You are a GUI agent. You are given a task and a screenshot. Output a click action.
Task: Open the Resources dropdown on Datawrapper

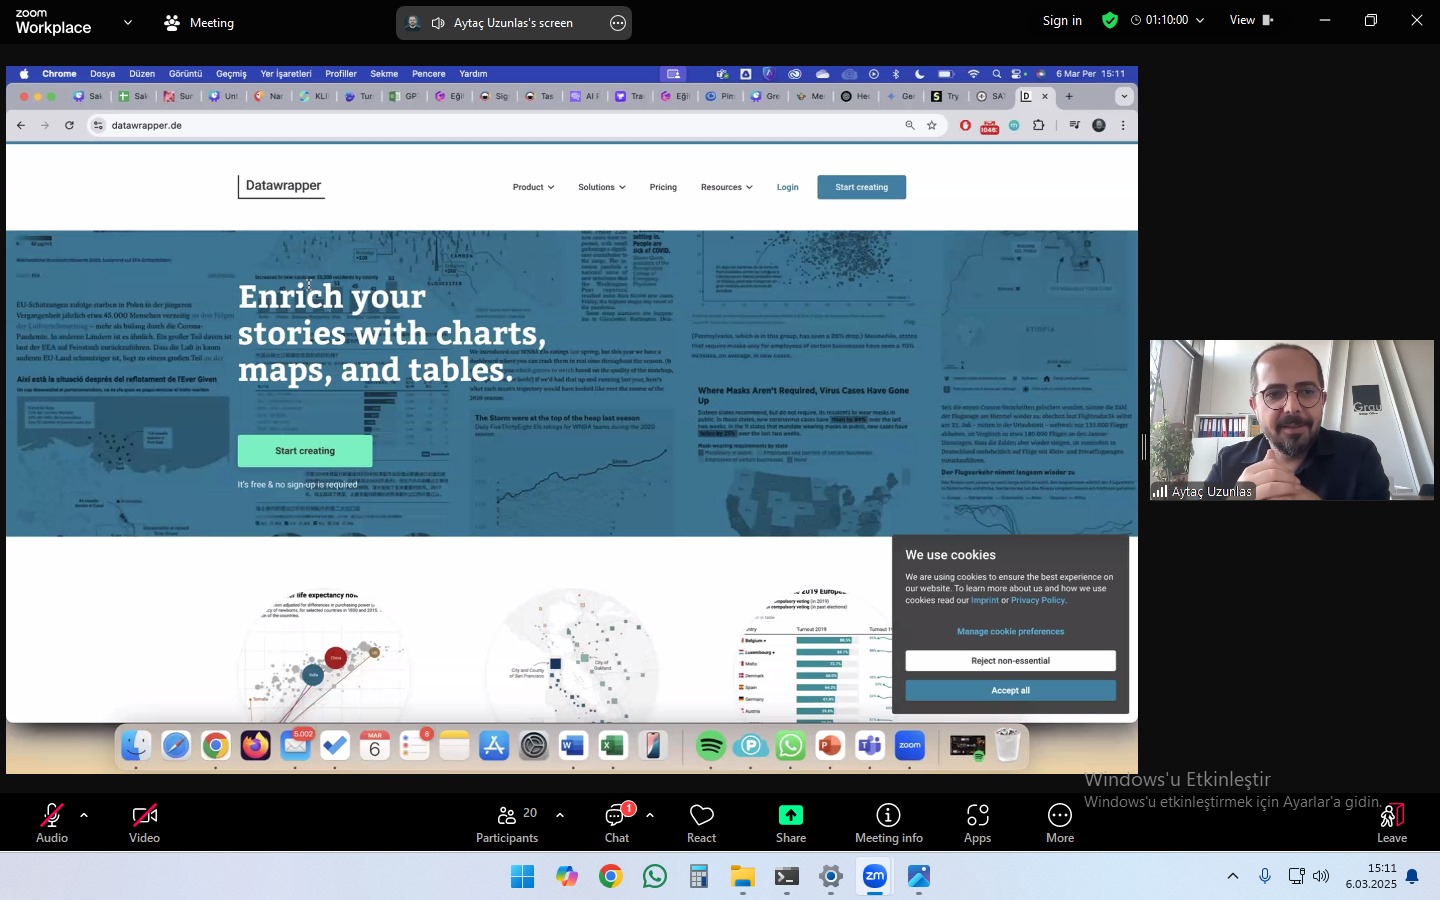726,187
